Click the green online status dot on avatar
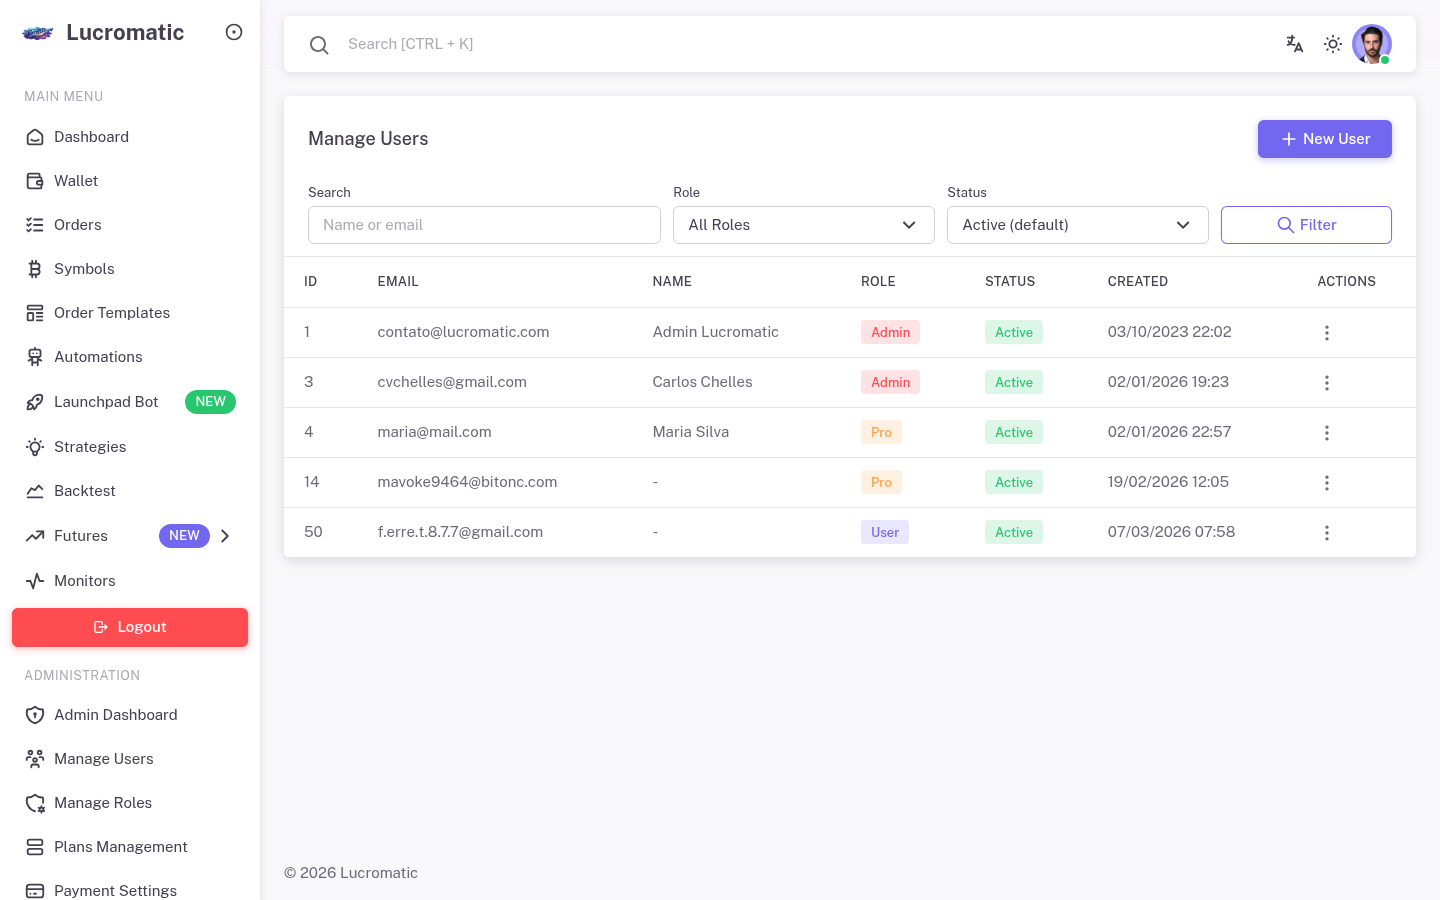The image size is (1440, 900). pos(1385,60)
